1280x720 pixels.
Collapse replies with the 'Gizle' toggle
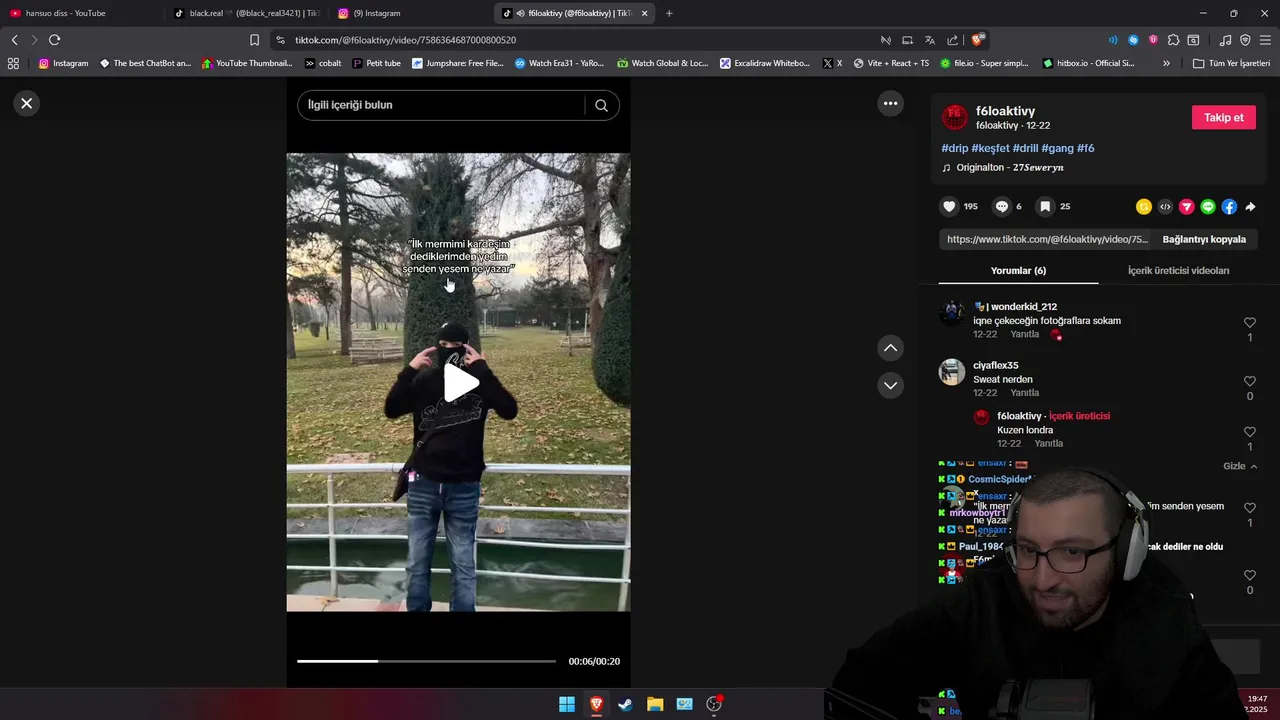pyautogui.click(x=1240, y=466)
